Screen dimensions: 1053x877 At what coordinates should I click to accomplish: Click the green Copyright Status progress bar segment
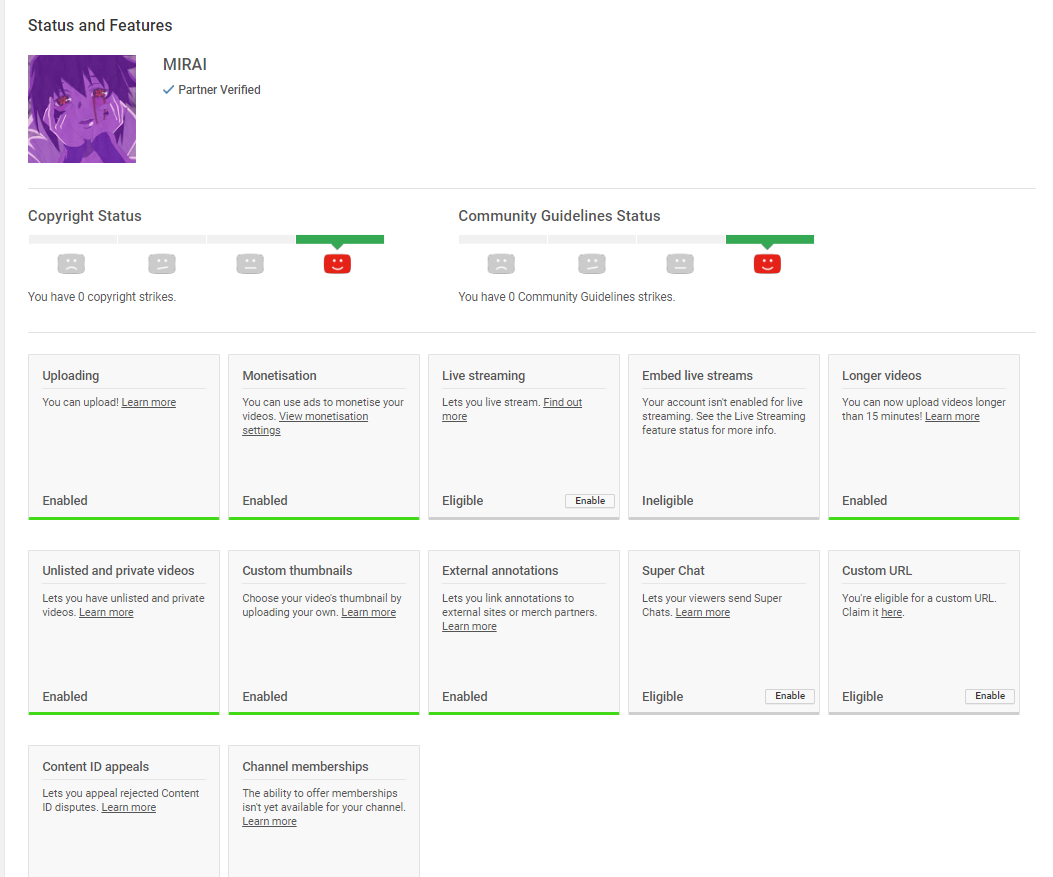point(340,239)
